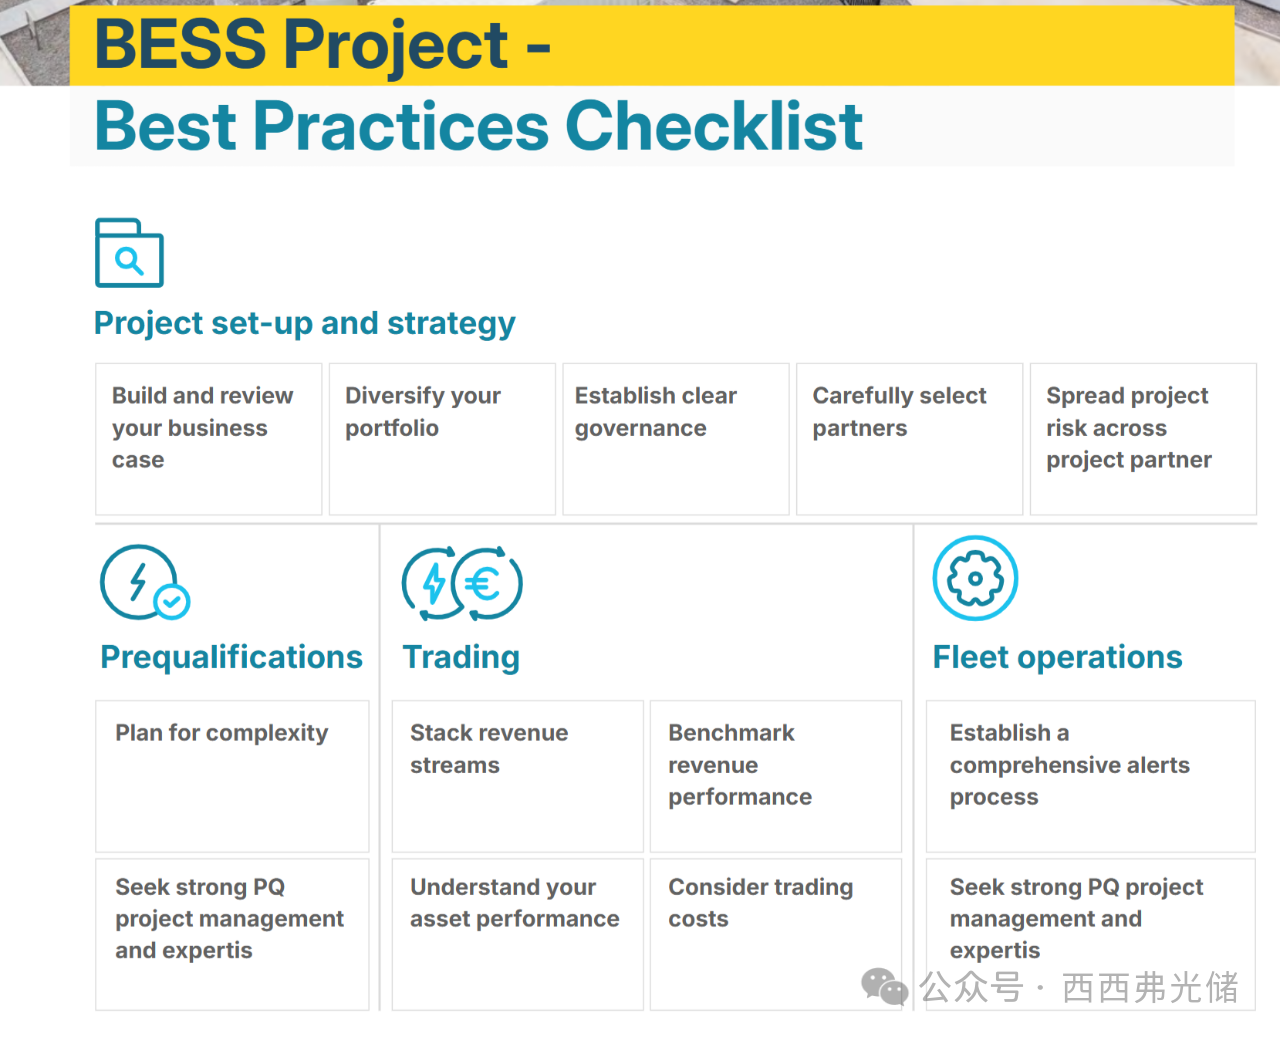1280x1039 pixels.
Task: Select the 'Build and review your business case' card
Action: [208, 438]
